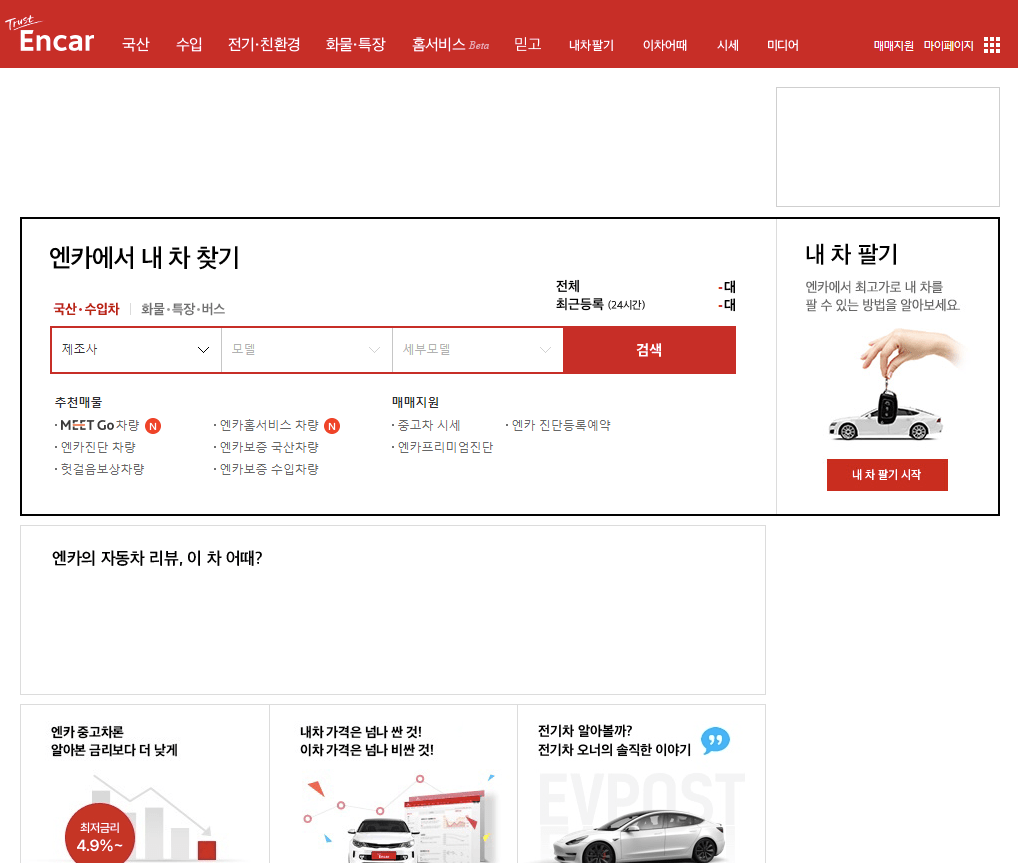
Task: Click the N badge next to 엔카홈서비스 차량
Action: [332, 426]
